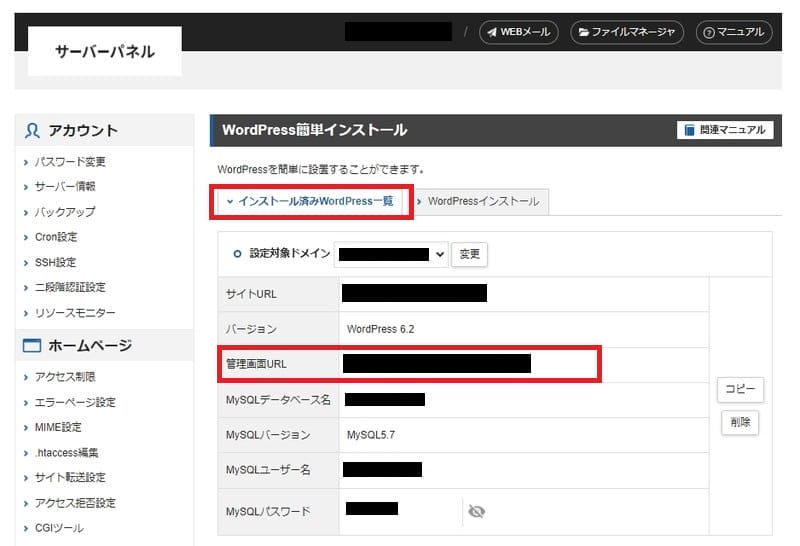Switch to インストール済みWordPress一覧 tab
800x546 pixels.
[311, 201]
